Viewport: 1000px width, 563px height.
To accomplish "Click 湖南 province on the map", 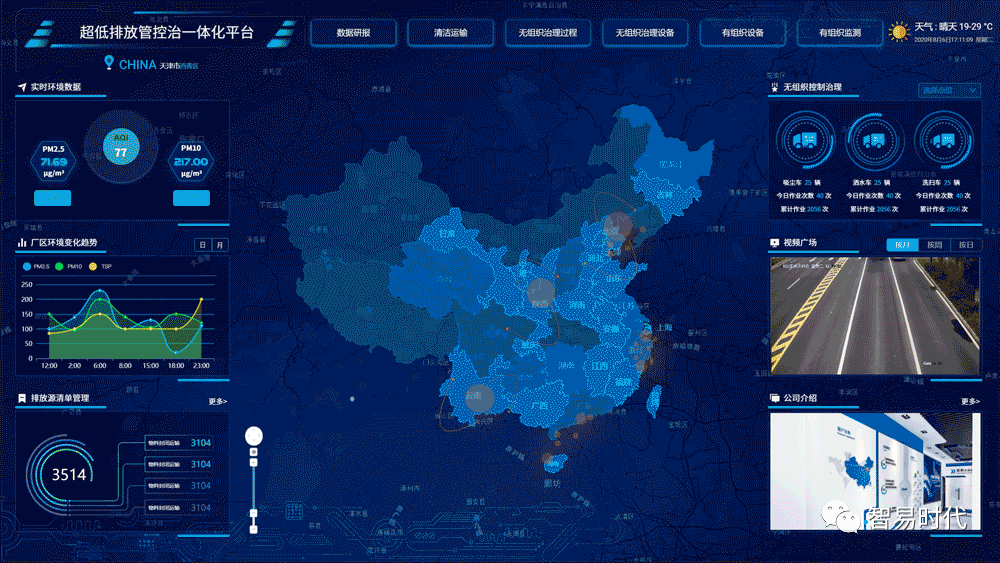I will tap(566, 365).
